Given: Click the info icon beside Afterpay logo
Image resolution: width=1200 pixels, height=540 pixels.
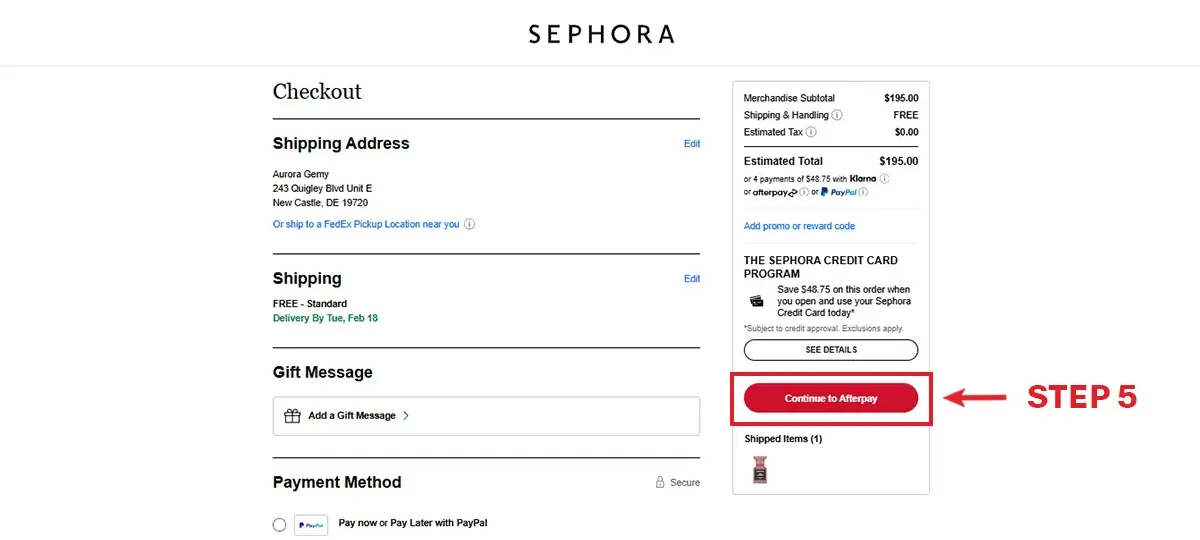Looking at the screenshot, I should coord(805,192).
